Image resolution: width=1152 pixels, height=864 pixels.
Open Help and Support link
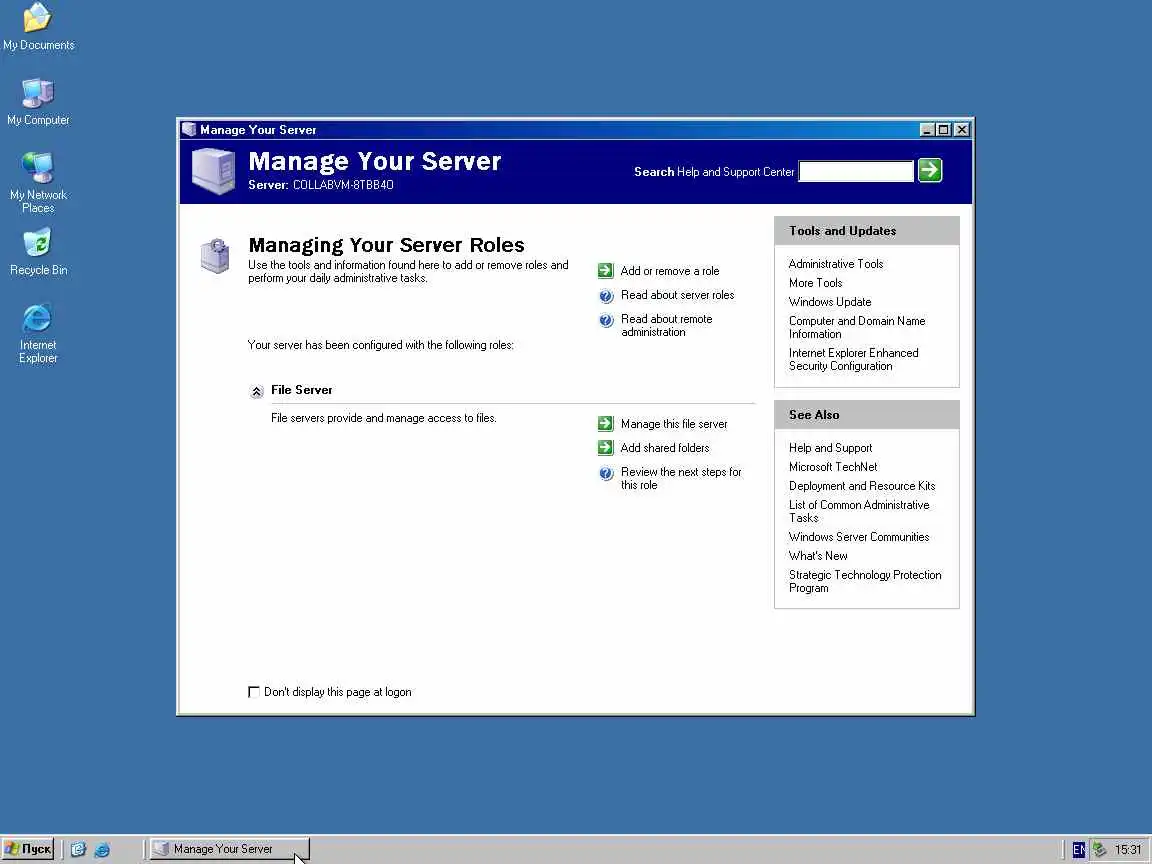tap(830, 447)
